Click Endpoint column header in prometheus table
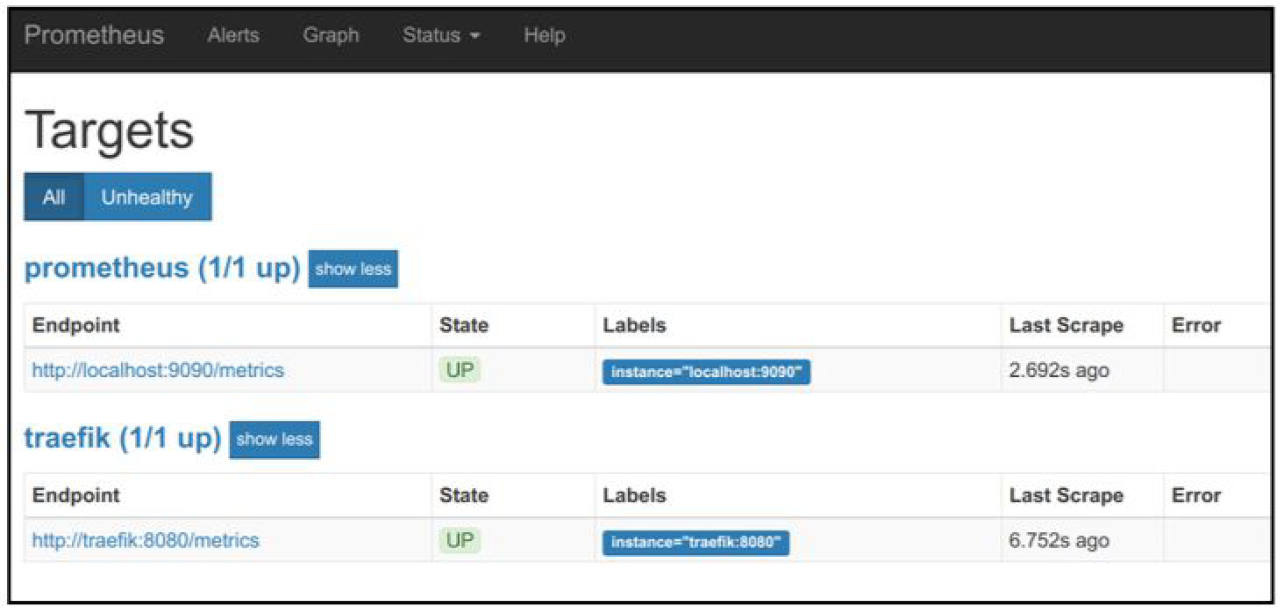This screenshot has width=1280, height=615. [x=76, y=325]
